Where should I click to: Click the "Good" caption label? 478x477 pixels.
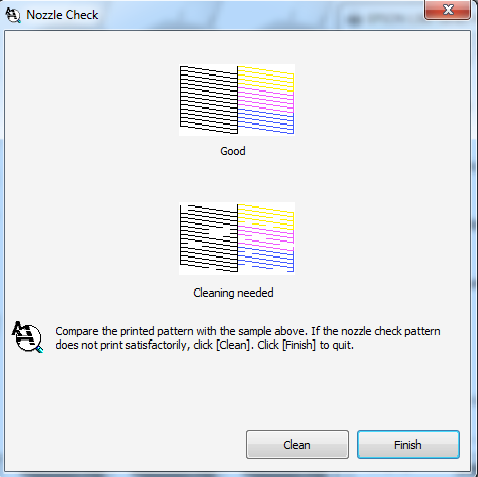click(x=233, y=151)
